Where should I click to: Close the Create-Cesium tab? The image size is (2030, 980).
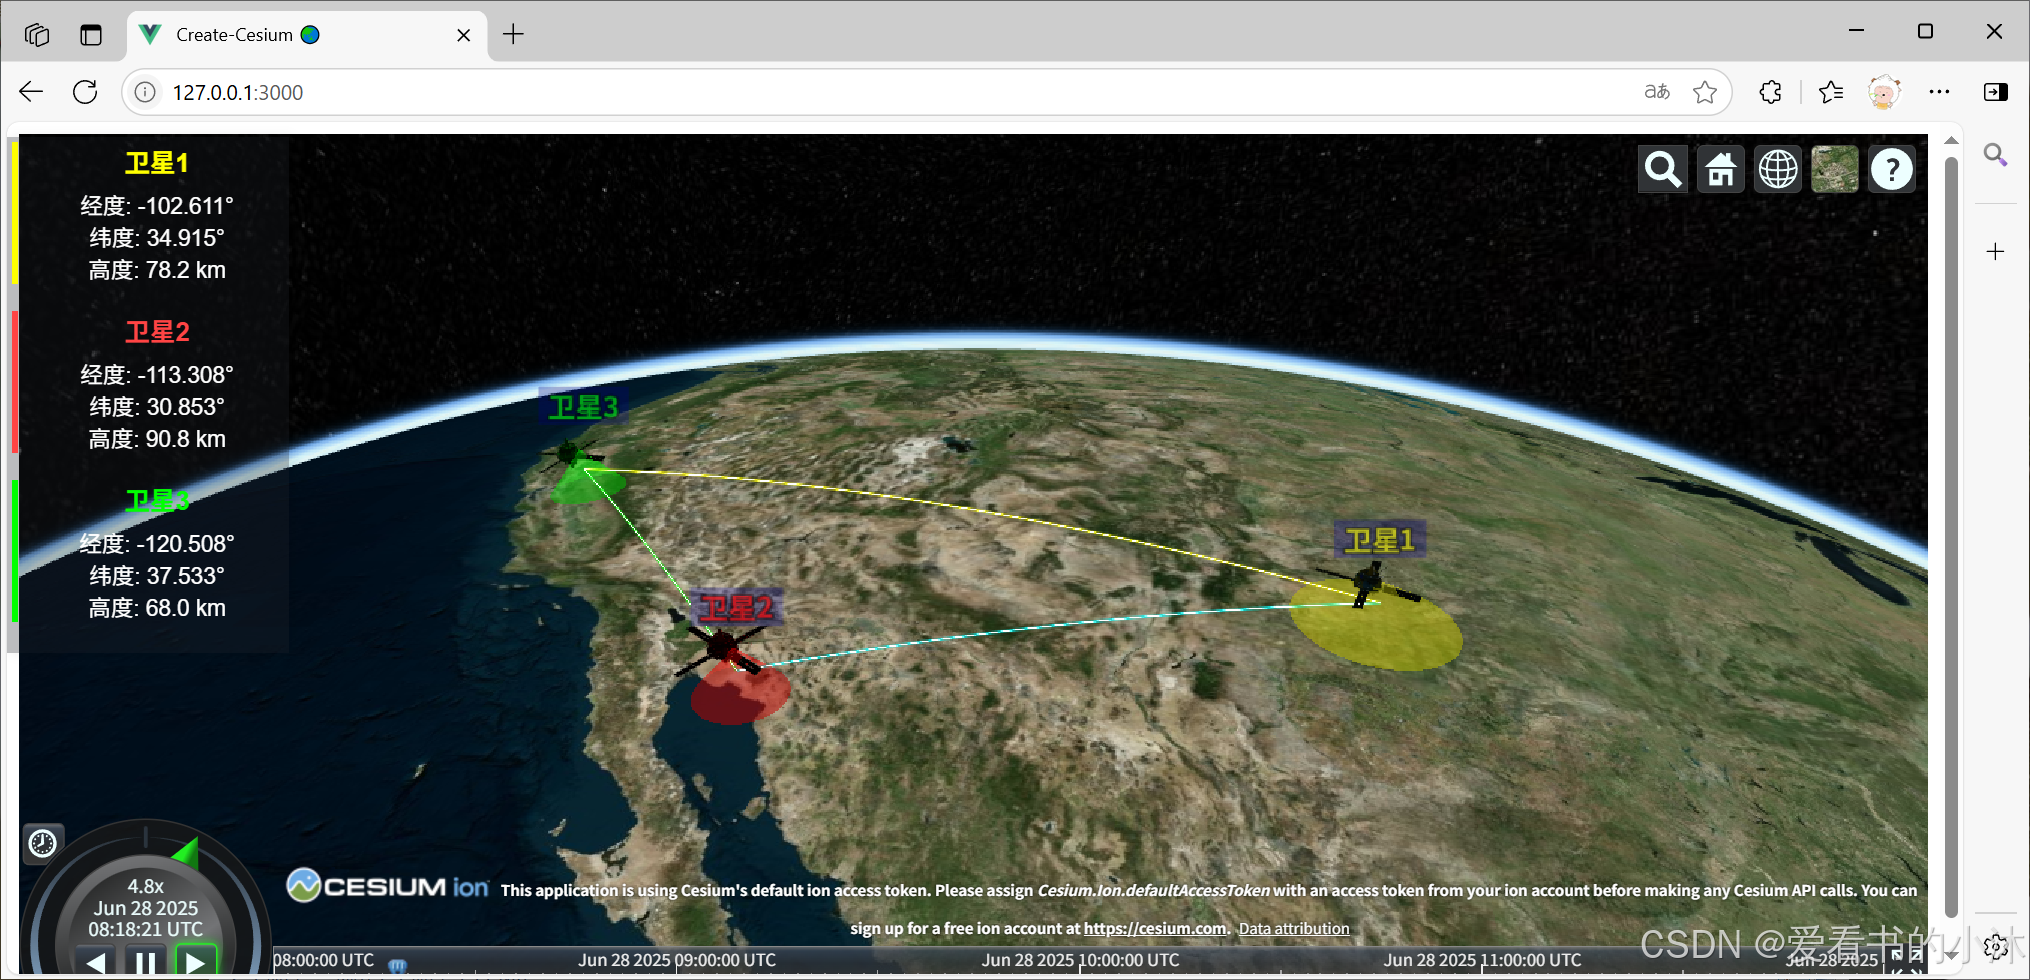click(464, 35)
